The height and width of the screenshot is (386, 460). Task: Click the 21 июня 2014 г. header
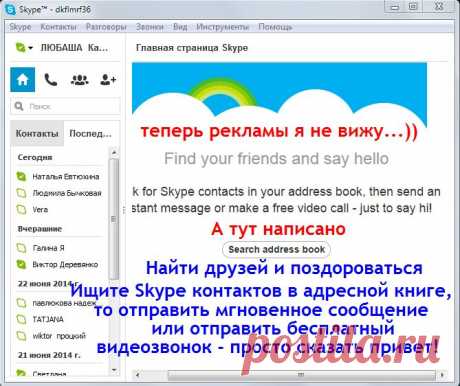[x=49, y=355]
